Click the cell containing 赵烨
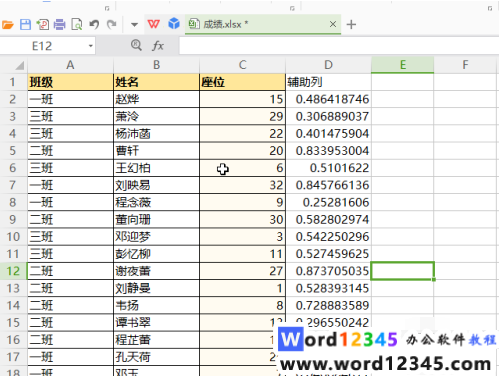 156,99
